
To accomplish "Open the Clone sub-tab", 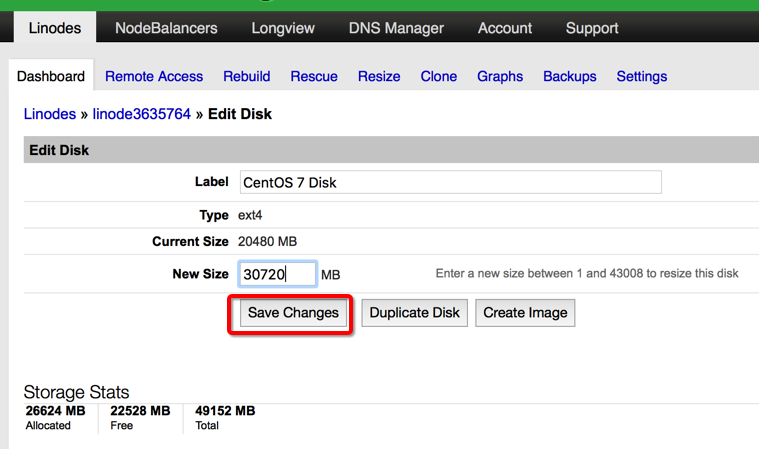I will (x=439, y=76).
